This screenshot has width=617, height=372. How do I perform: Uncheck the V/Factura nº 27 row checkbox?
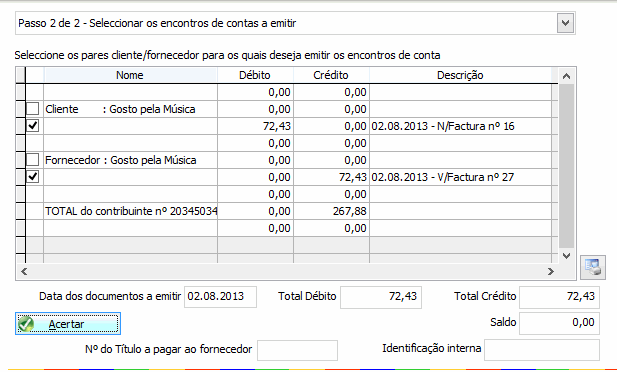click(33, 177)
